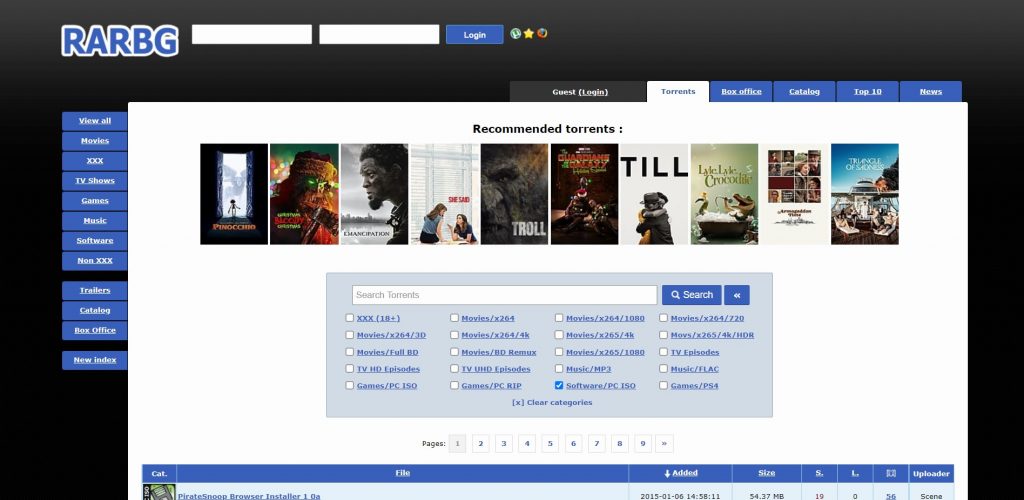The height and width of the screenshot is (500, 1024).
Task: Uncheck the Software/PC ISO checkbox
Action: 559,386
